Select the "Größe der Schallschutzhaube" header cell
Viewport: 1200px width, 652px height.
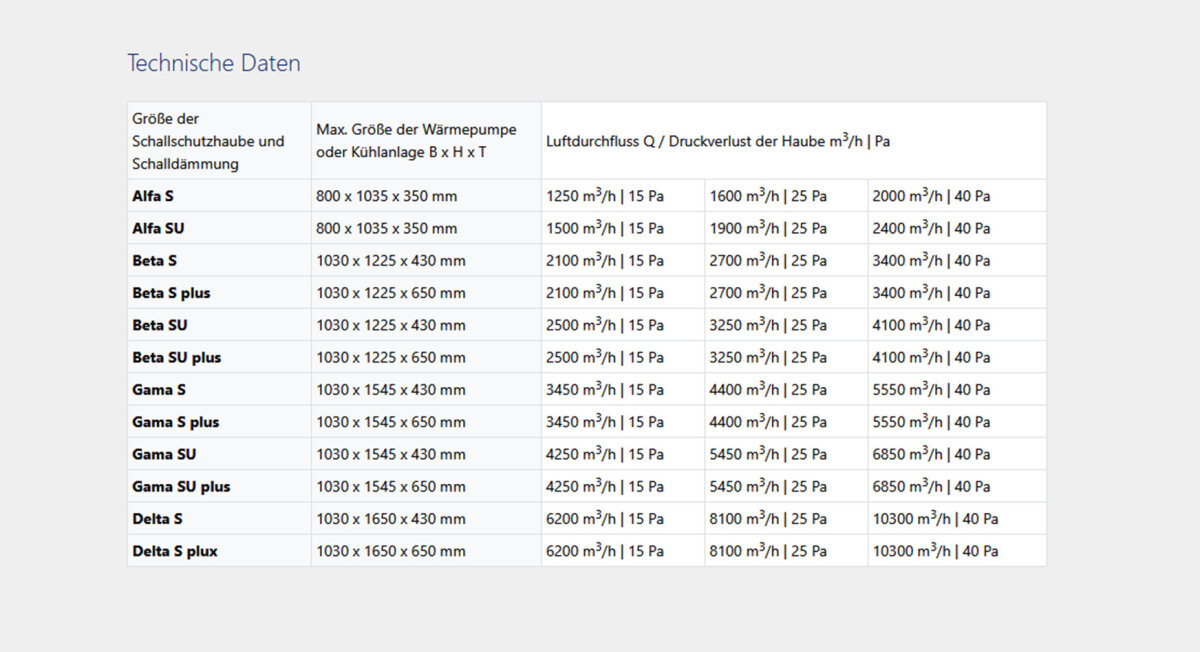pos(208,141)
